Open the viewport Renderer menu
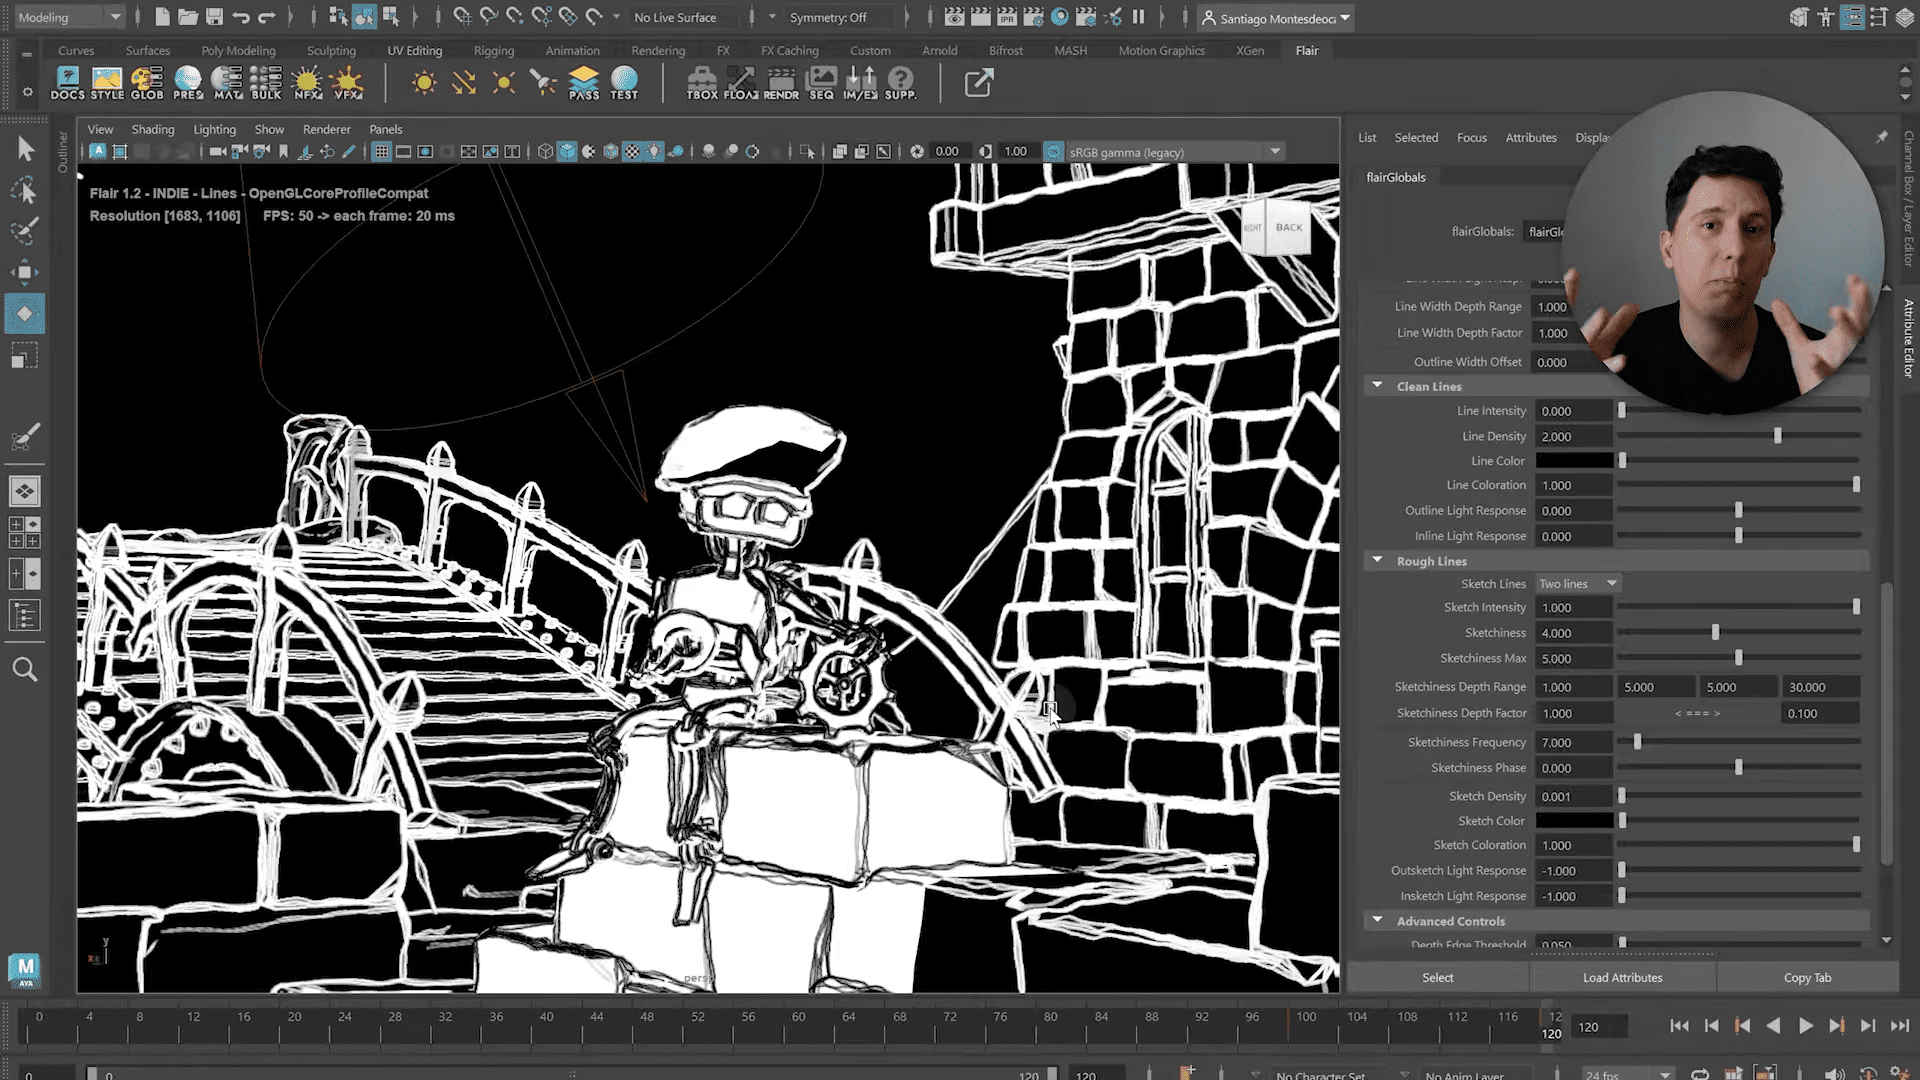 326,129
